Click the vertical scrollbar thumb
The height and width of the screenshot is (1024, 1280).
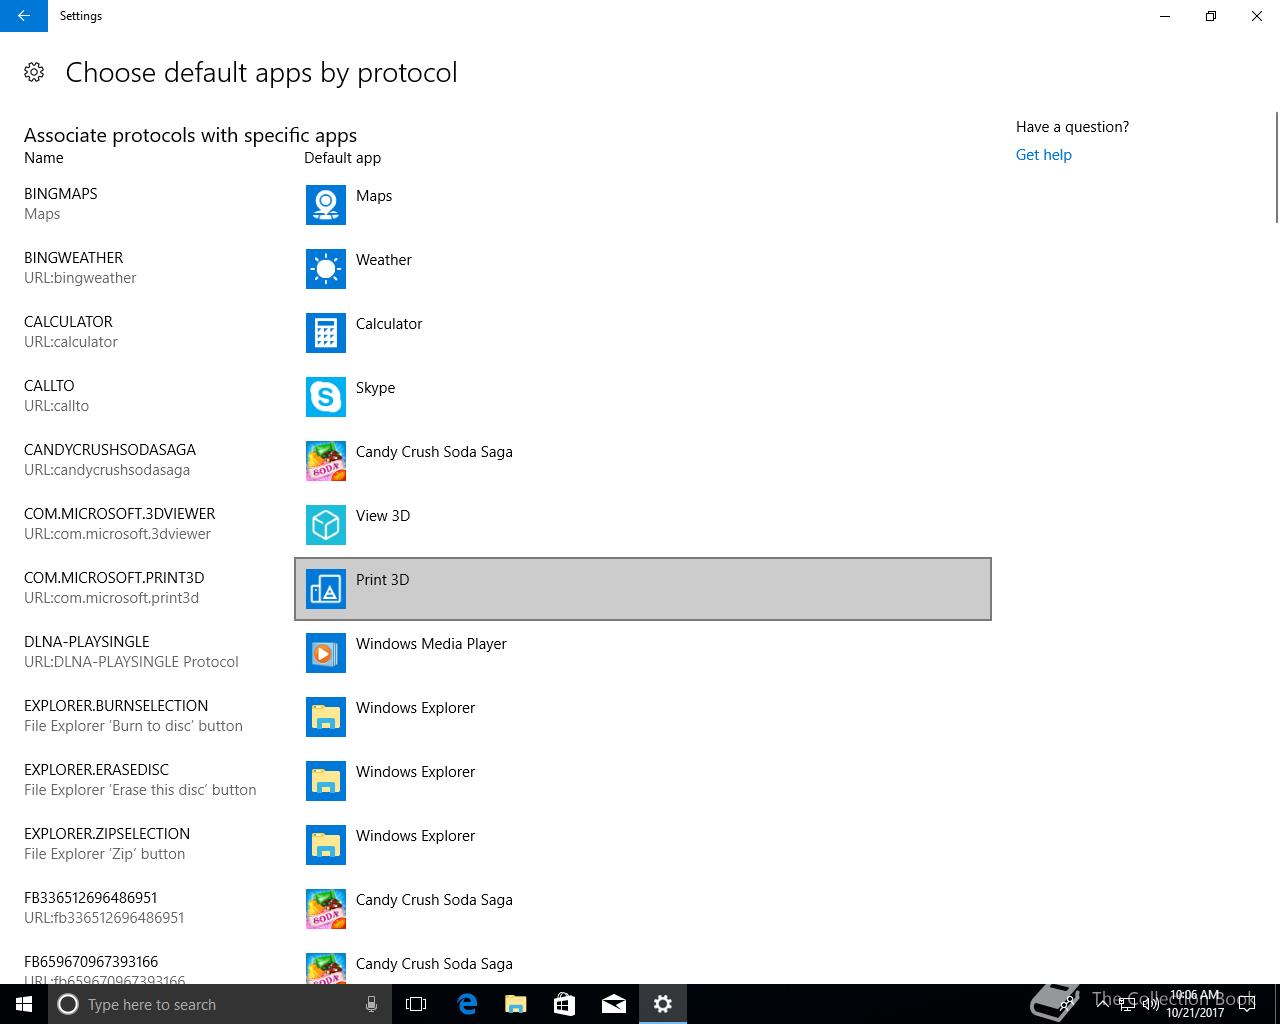point(1276,167)
